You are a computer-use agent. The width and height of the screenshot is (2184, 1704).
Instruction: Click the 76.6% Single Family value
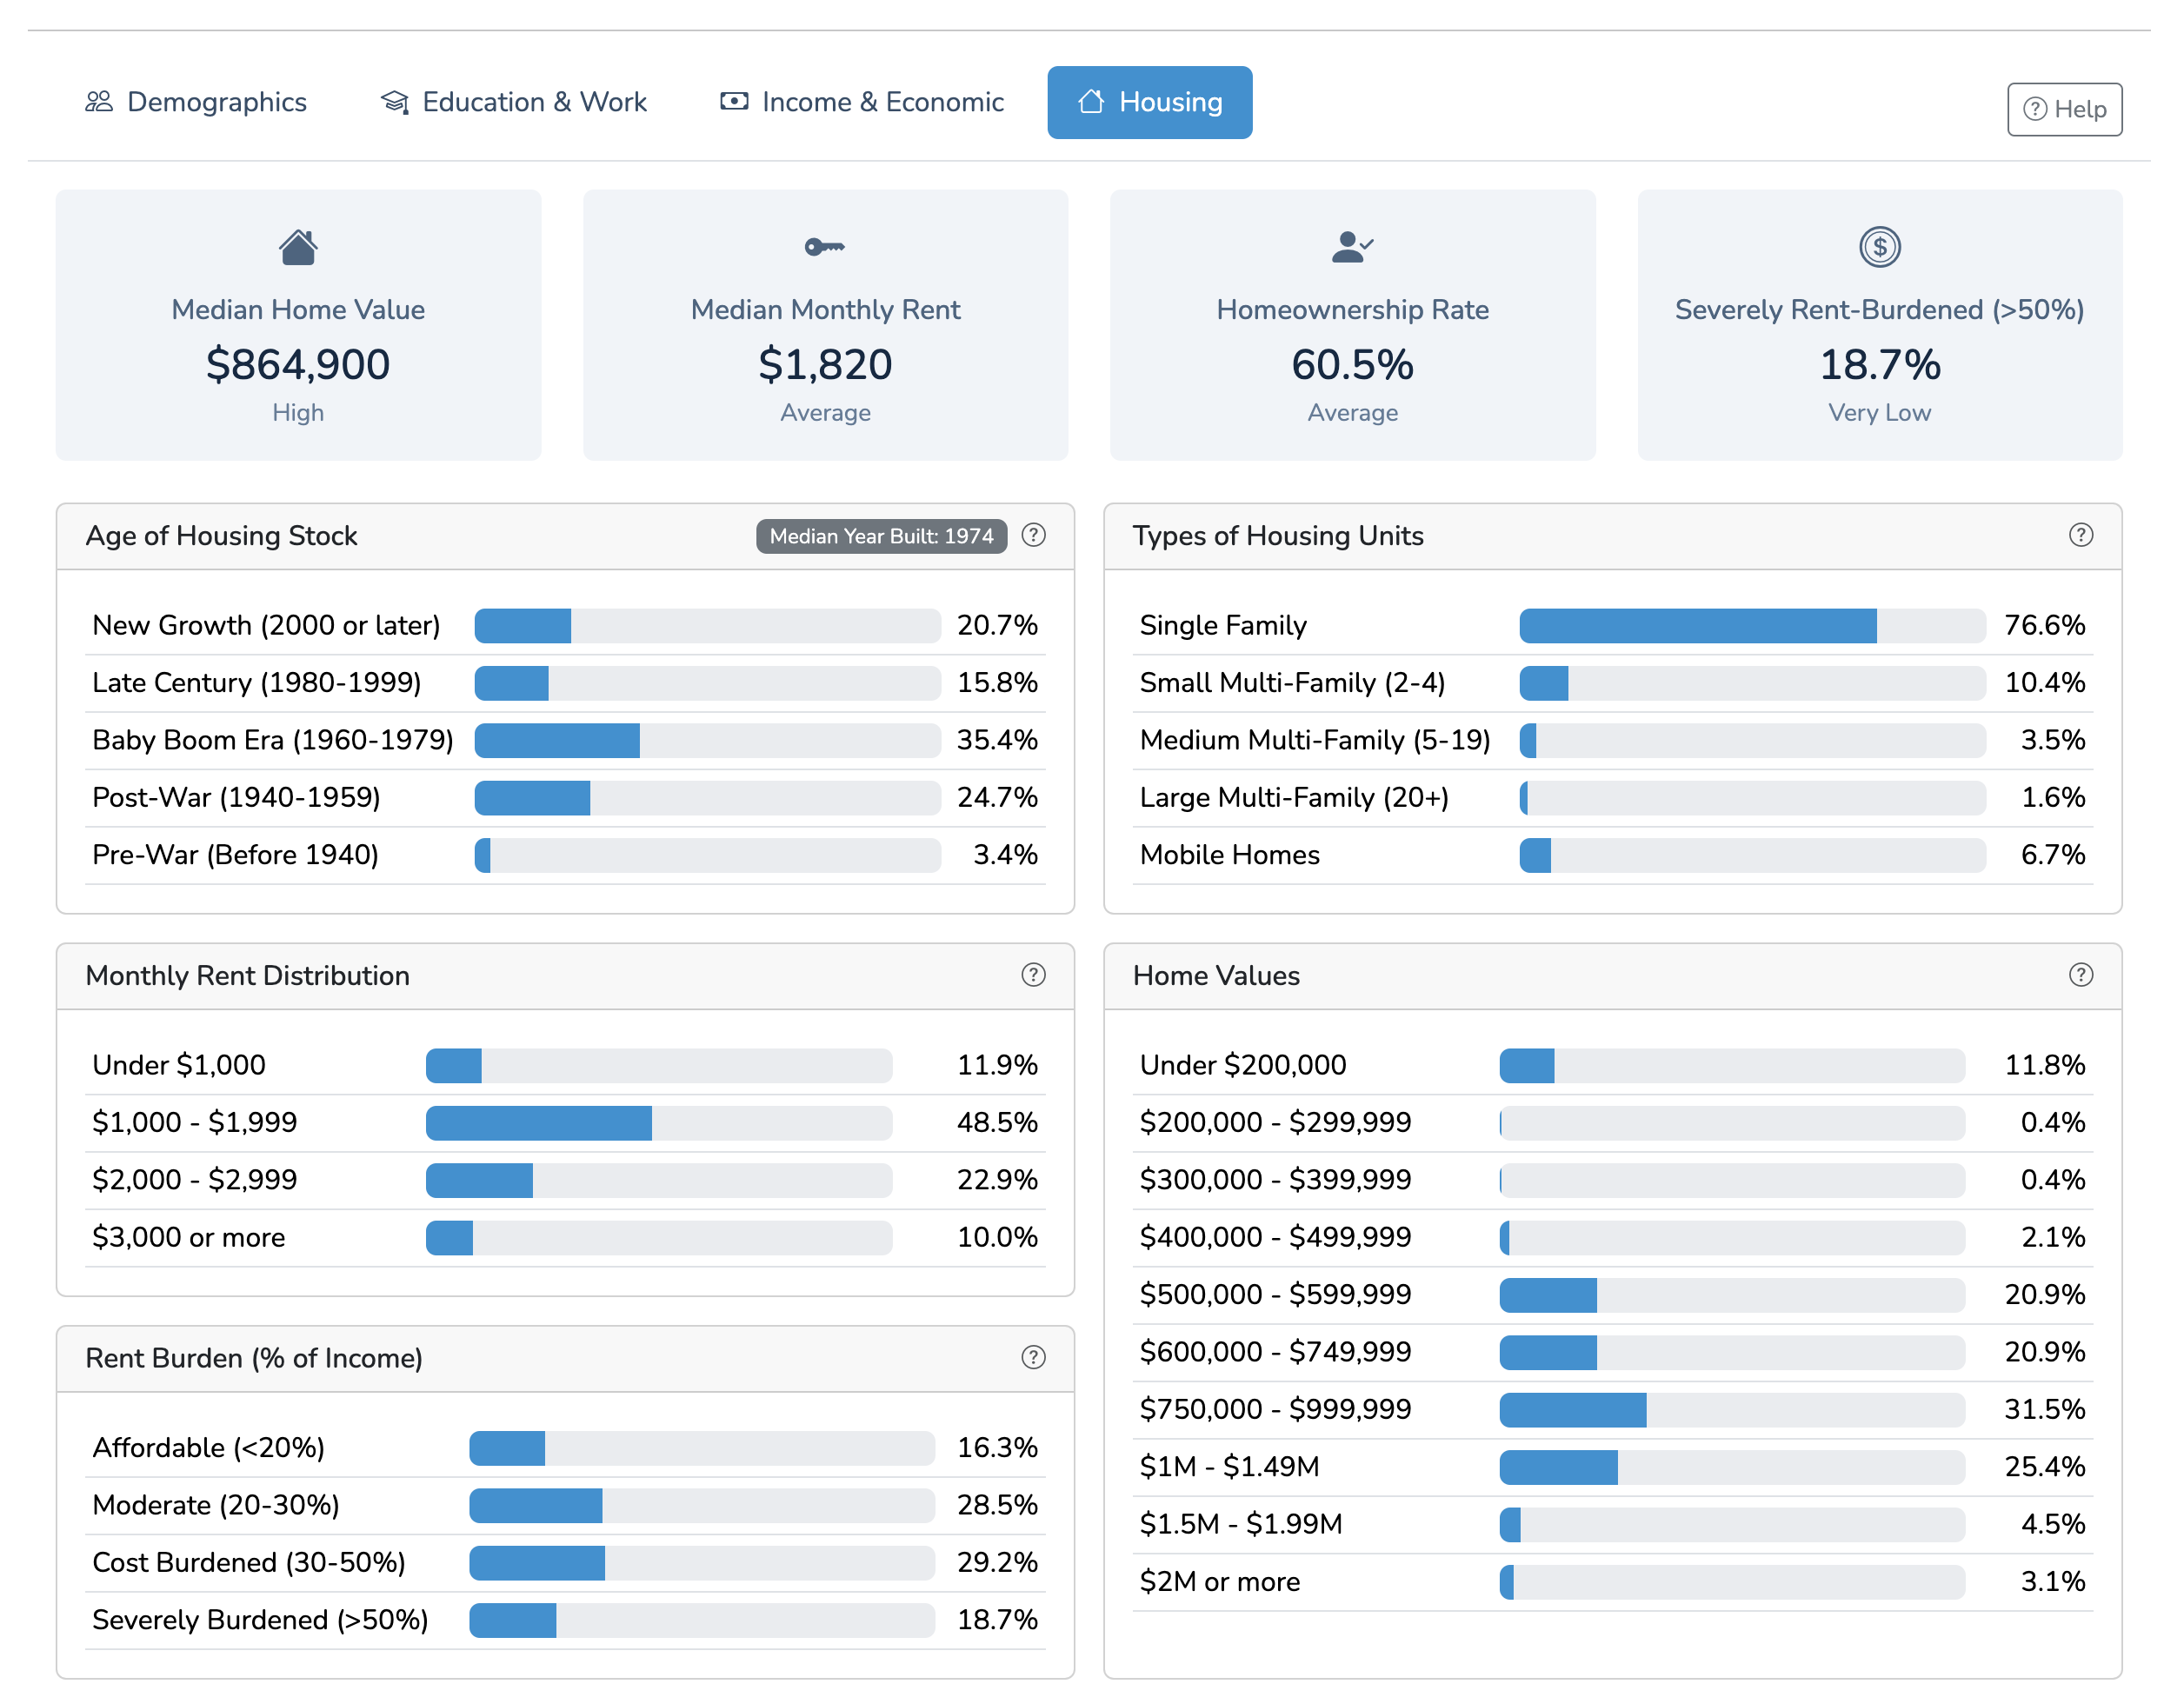coord(2045,626)
